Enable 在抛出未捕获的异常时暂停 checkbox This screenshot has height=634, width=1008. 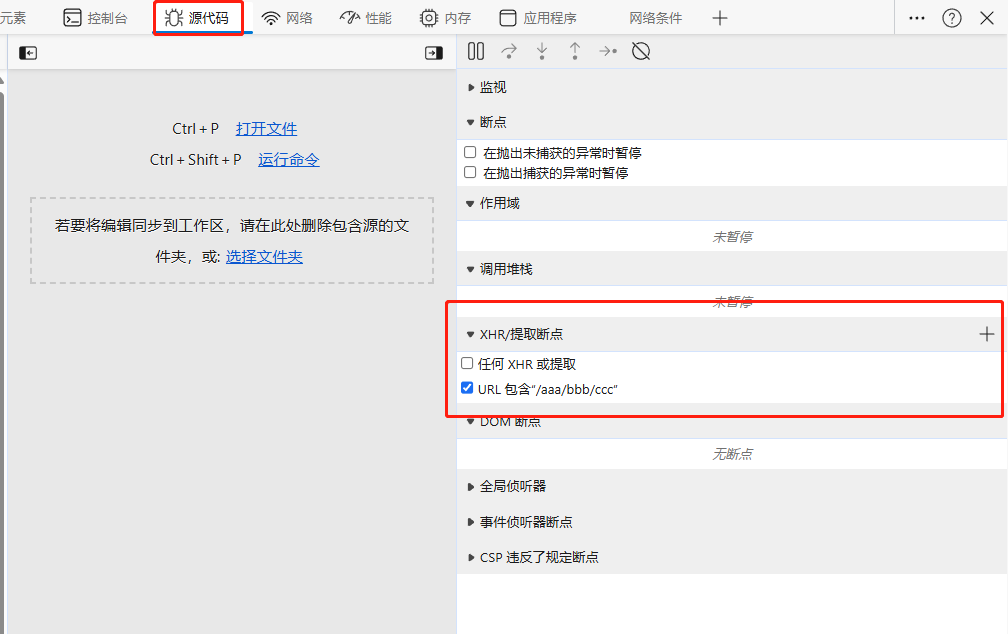pyautogui.click(x=470, y=153)
